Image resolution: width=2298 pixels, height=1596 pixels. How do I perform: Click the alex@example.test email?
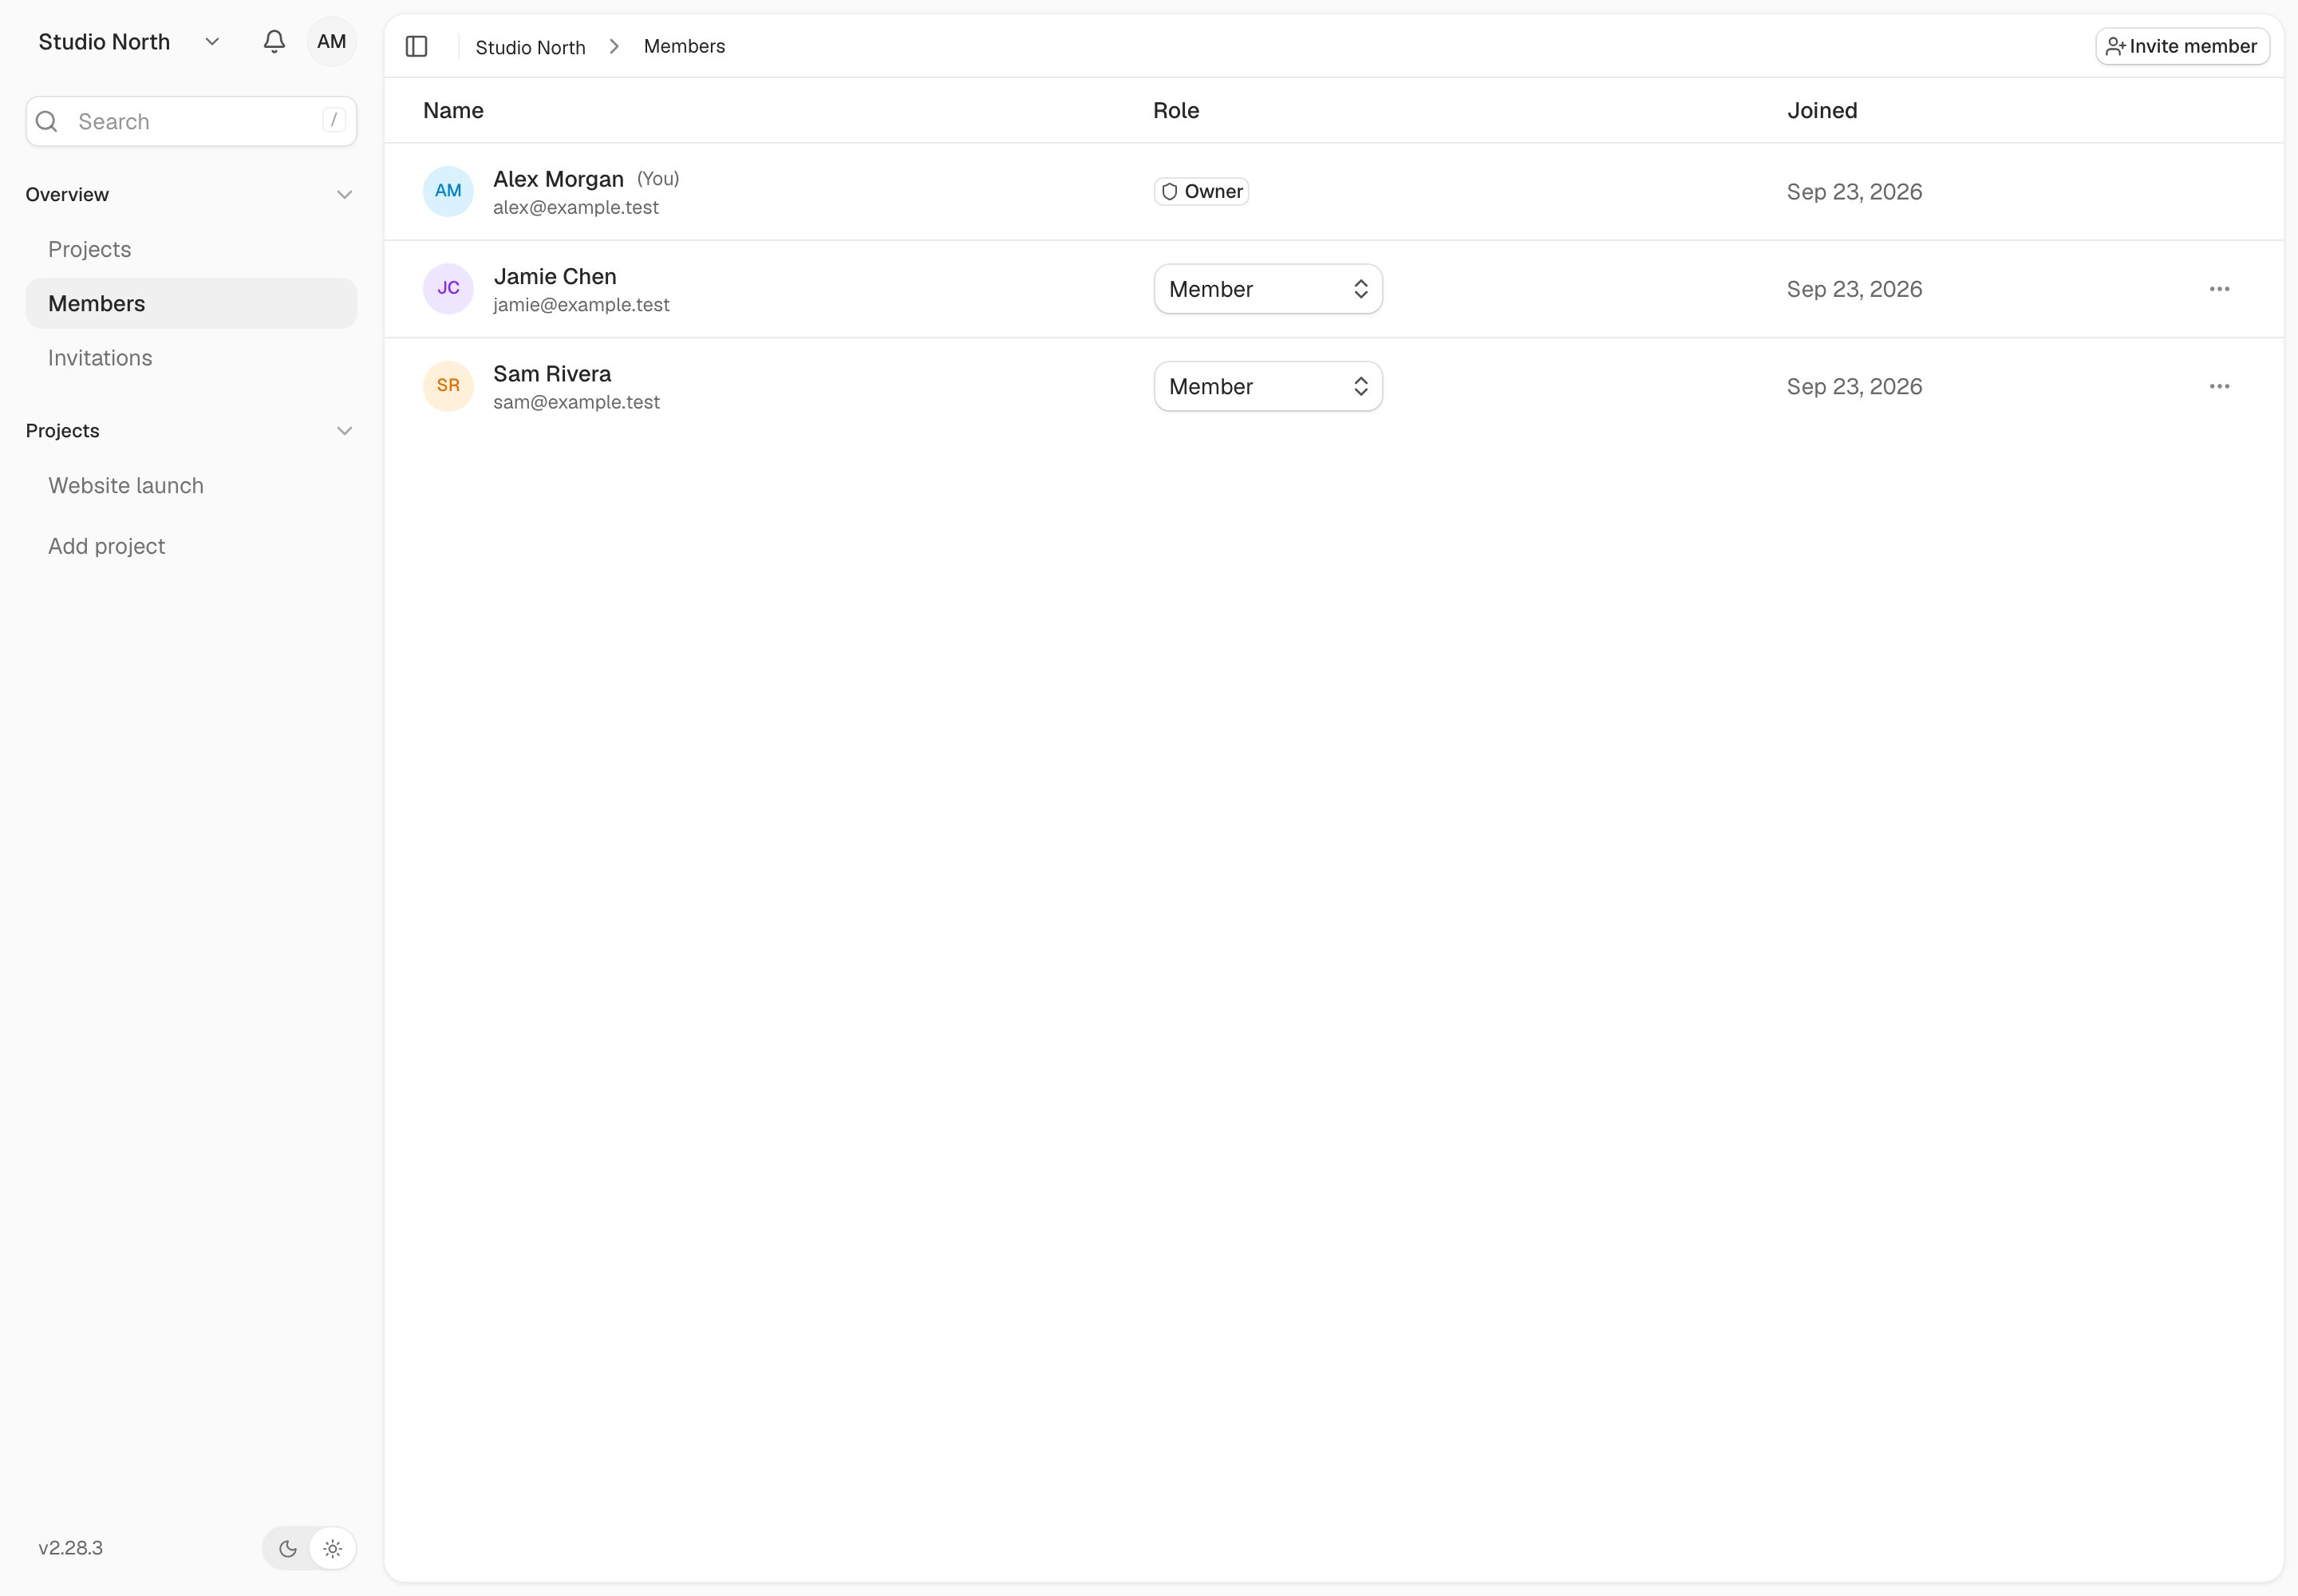576,208
